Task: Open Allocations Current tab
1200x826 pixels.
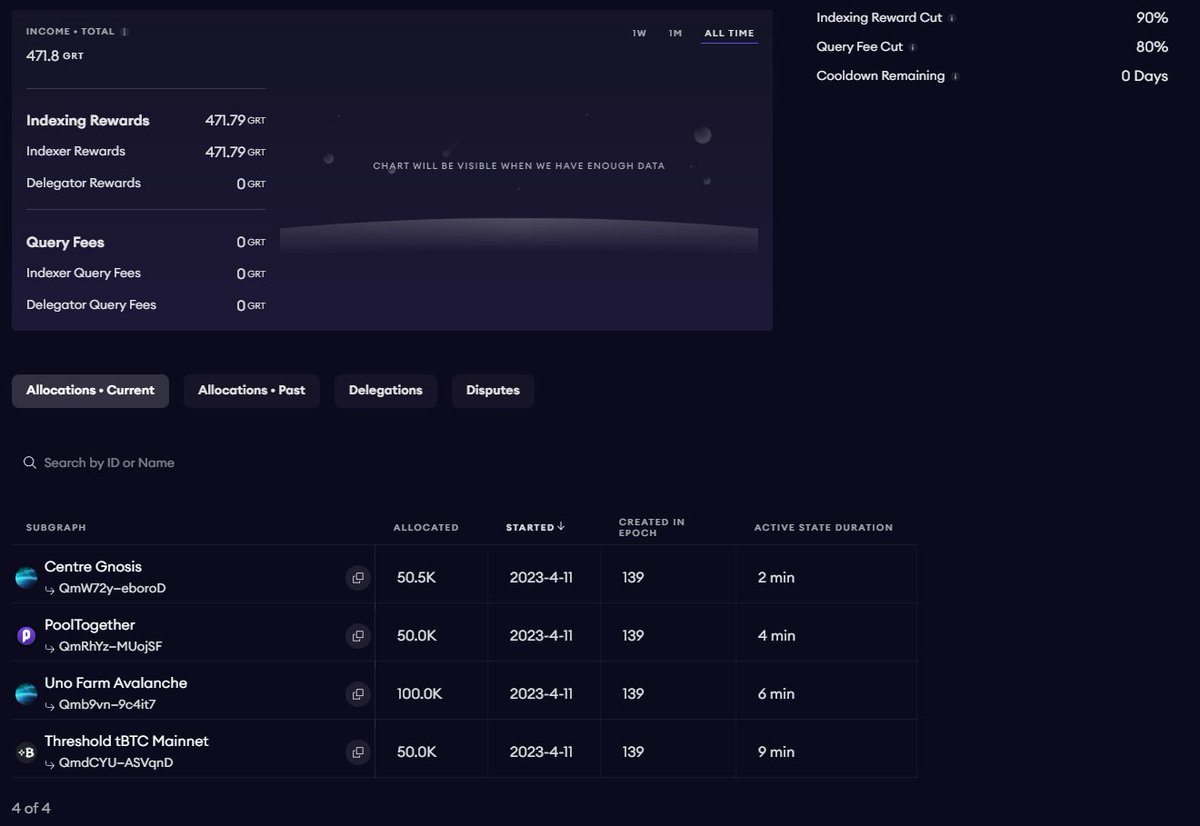Action: pyautogui.click(x=90, y=390)
